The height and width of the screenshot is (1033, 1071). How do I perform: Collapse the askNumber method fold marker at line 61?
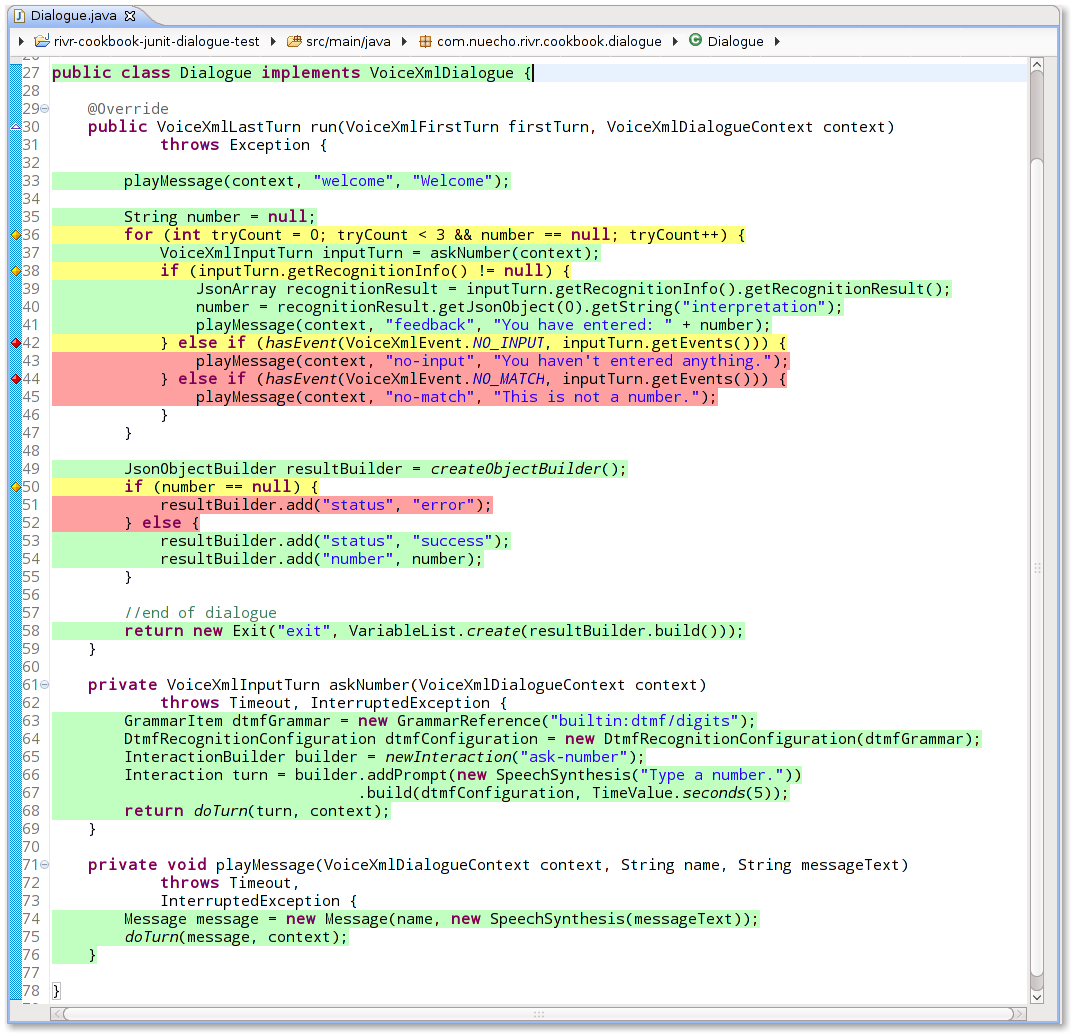[x=44, y=684]
